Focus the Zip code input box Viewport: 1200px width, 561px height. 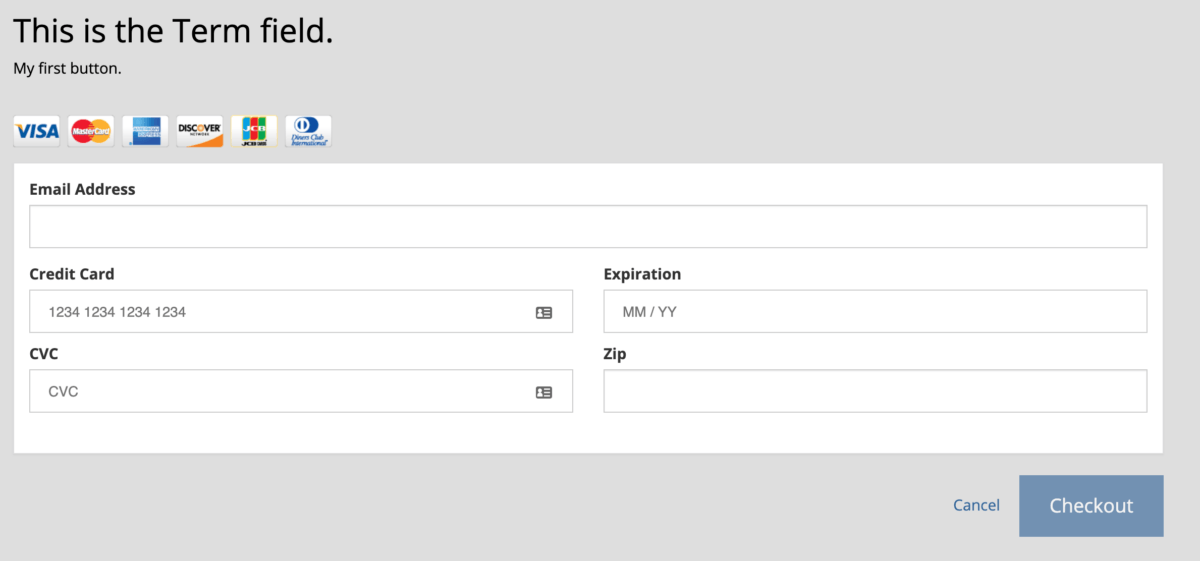(875, 392)
